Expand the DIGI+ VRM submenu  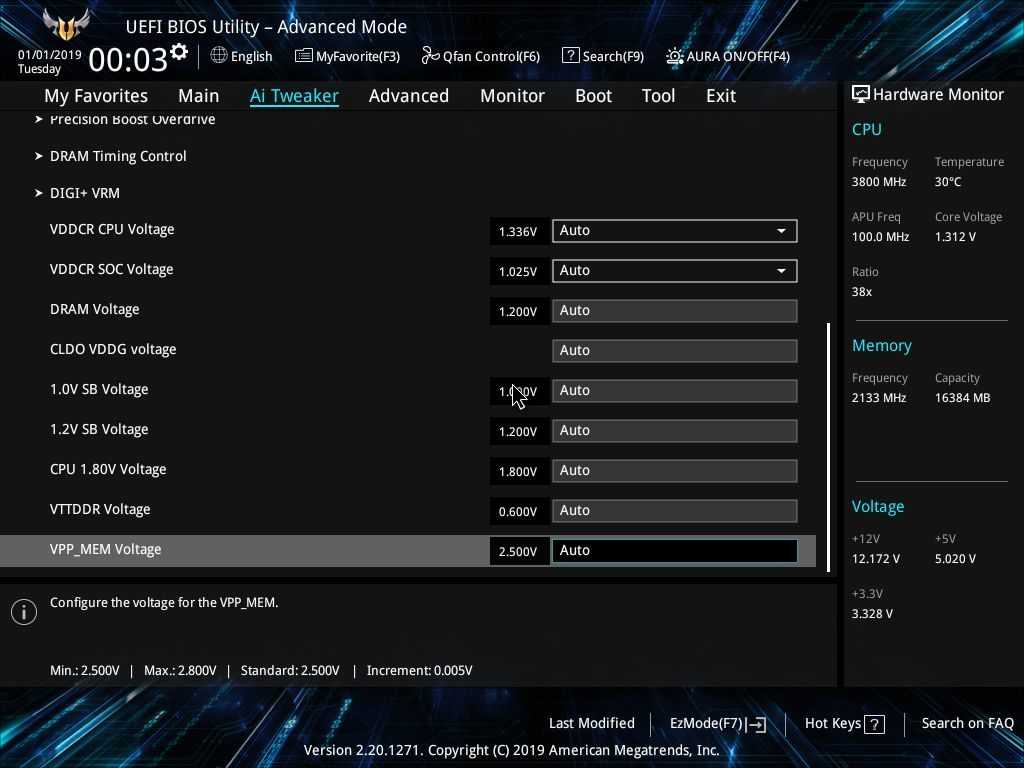coord(84,193)
